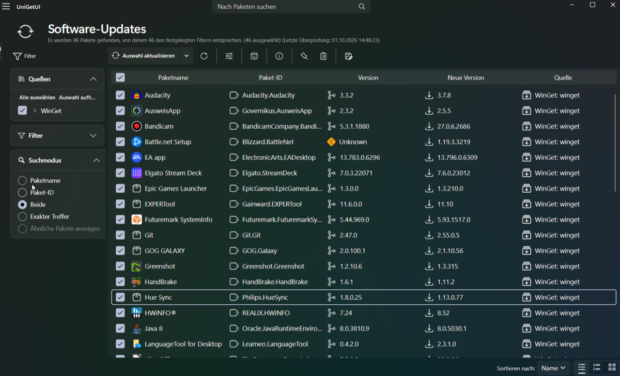Select the Paketname search mode
Screen dimensions: 620x376
click(23, 181)
